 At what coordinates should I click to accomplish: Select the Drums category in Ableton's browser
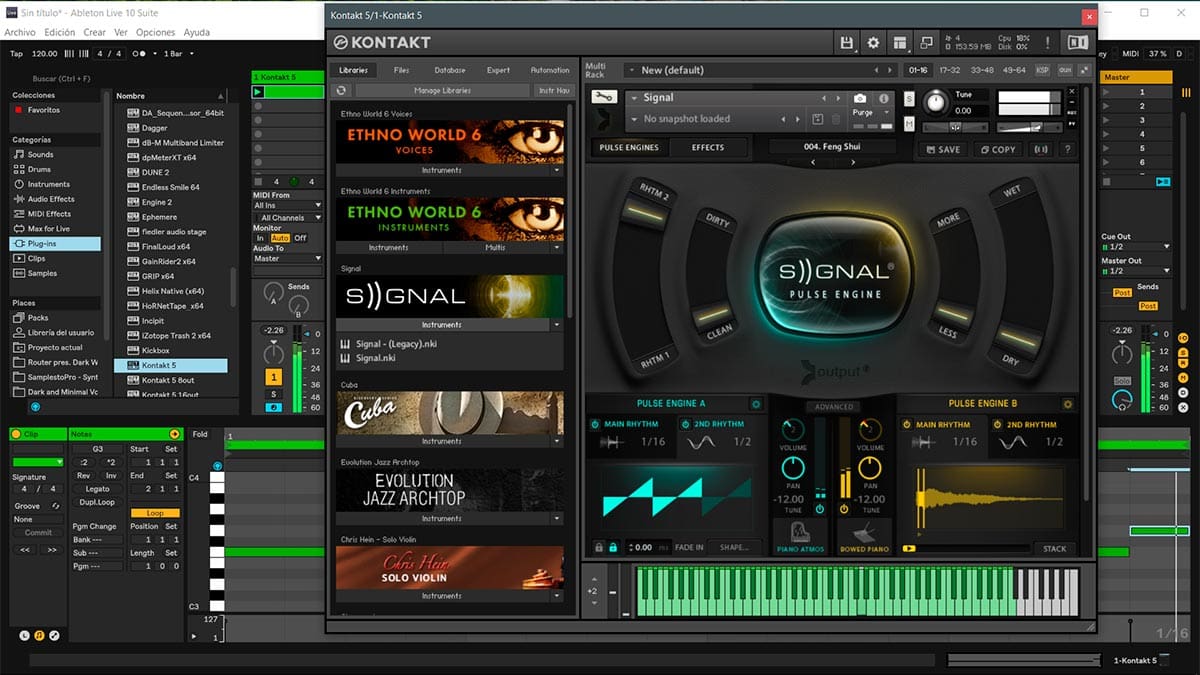coord(39,169)
